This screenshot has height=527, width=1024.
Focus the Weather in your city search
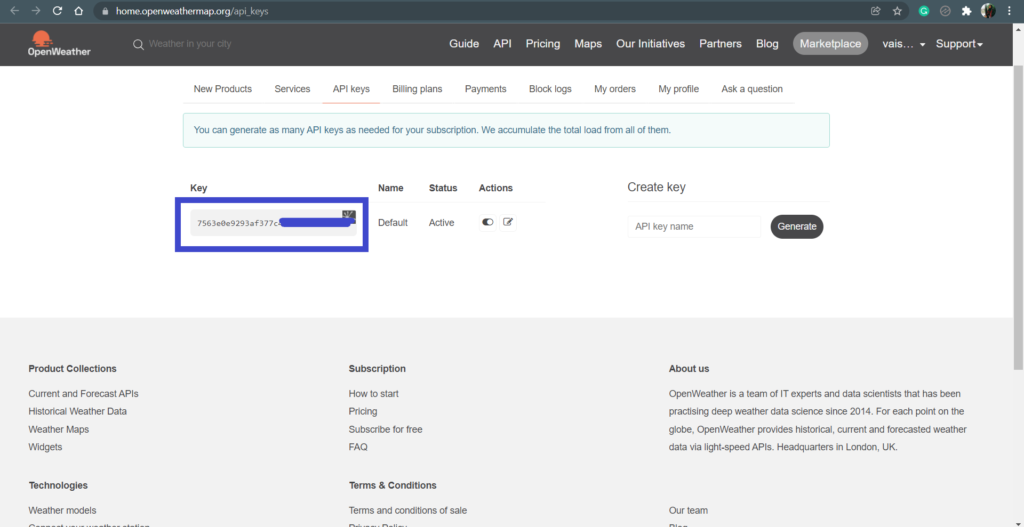click(x=190, y=44)
